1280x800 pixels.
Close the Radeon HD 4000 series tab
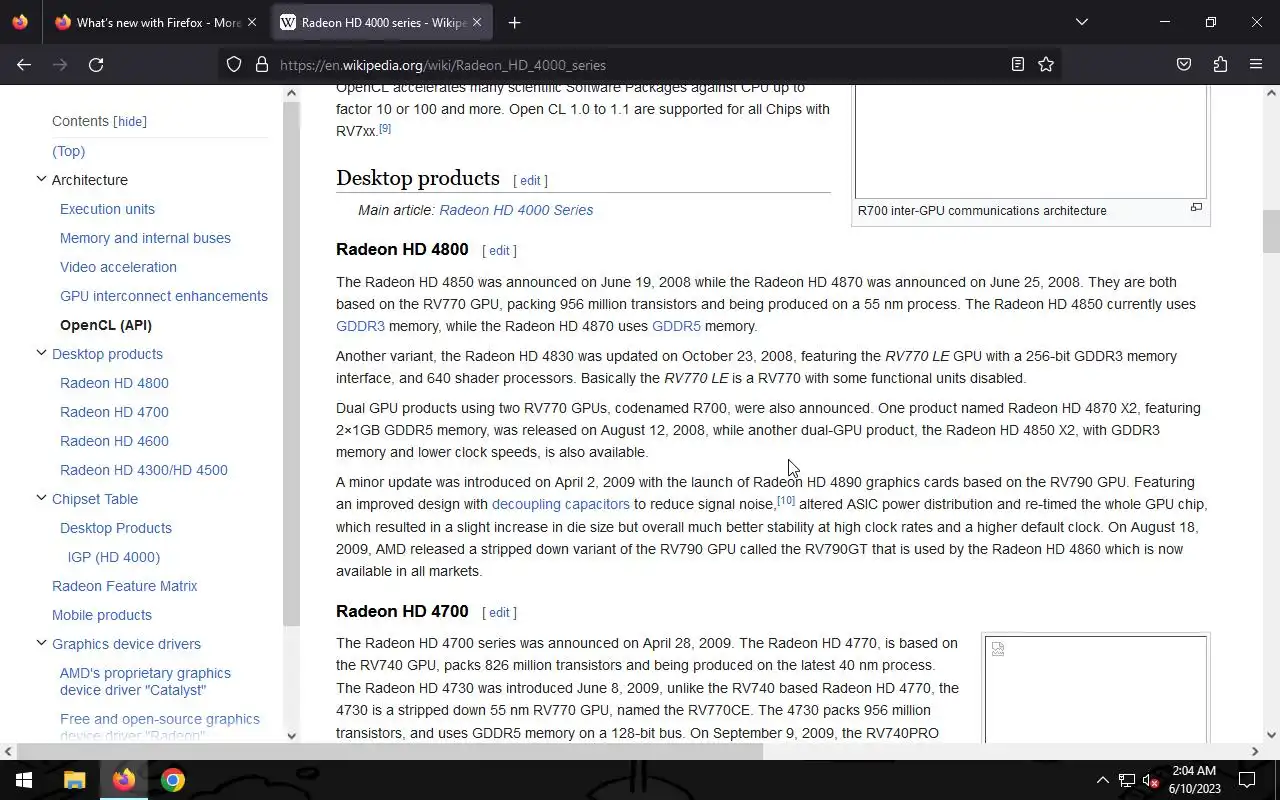coord(477,22)
